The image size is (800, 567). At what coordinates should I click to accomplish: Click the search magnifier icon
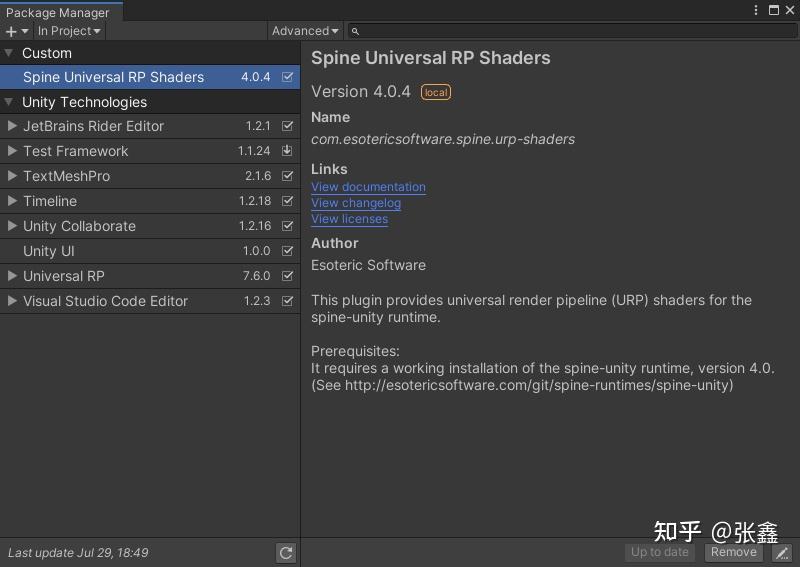pyautogui.click(x=356, y=31)
